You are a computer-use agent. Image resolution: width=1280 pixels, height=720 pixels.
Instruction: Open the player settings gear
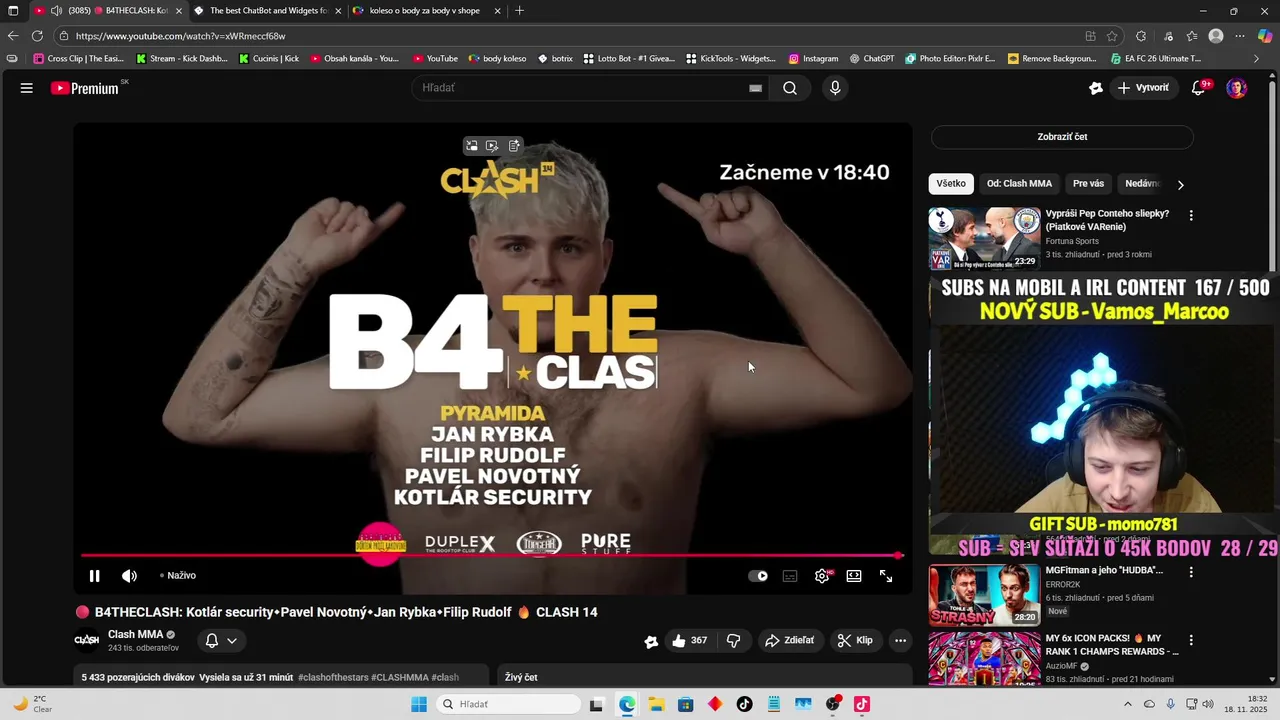(x=822, y=576)
